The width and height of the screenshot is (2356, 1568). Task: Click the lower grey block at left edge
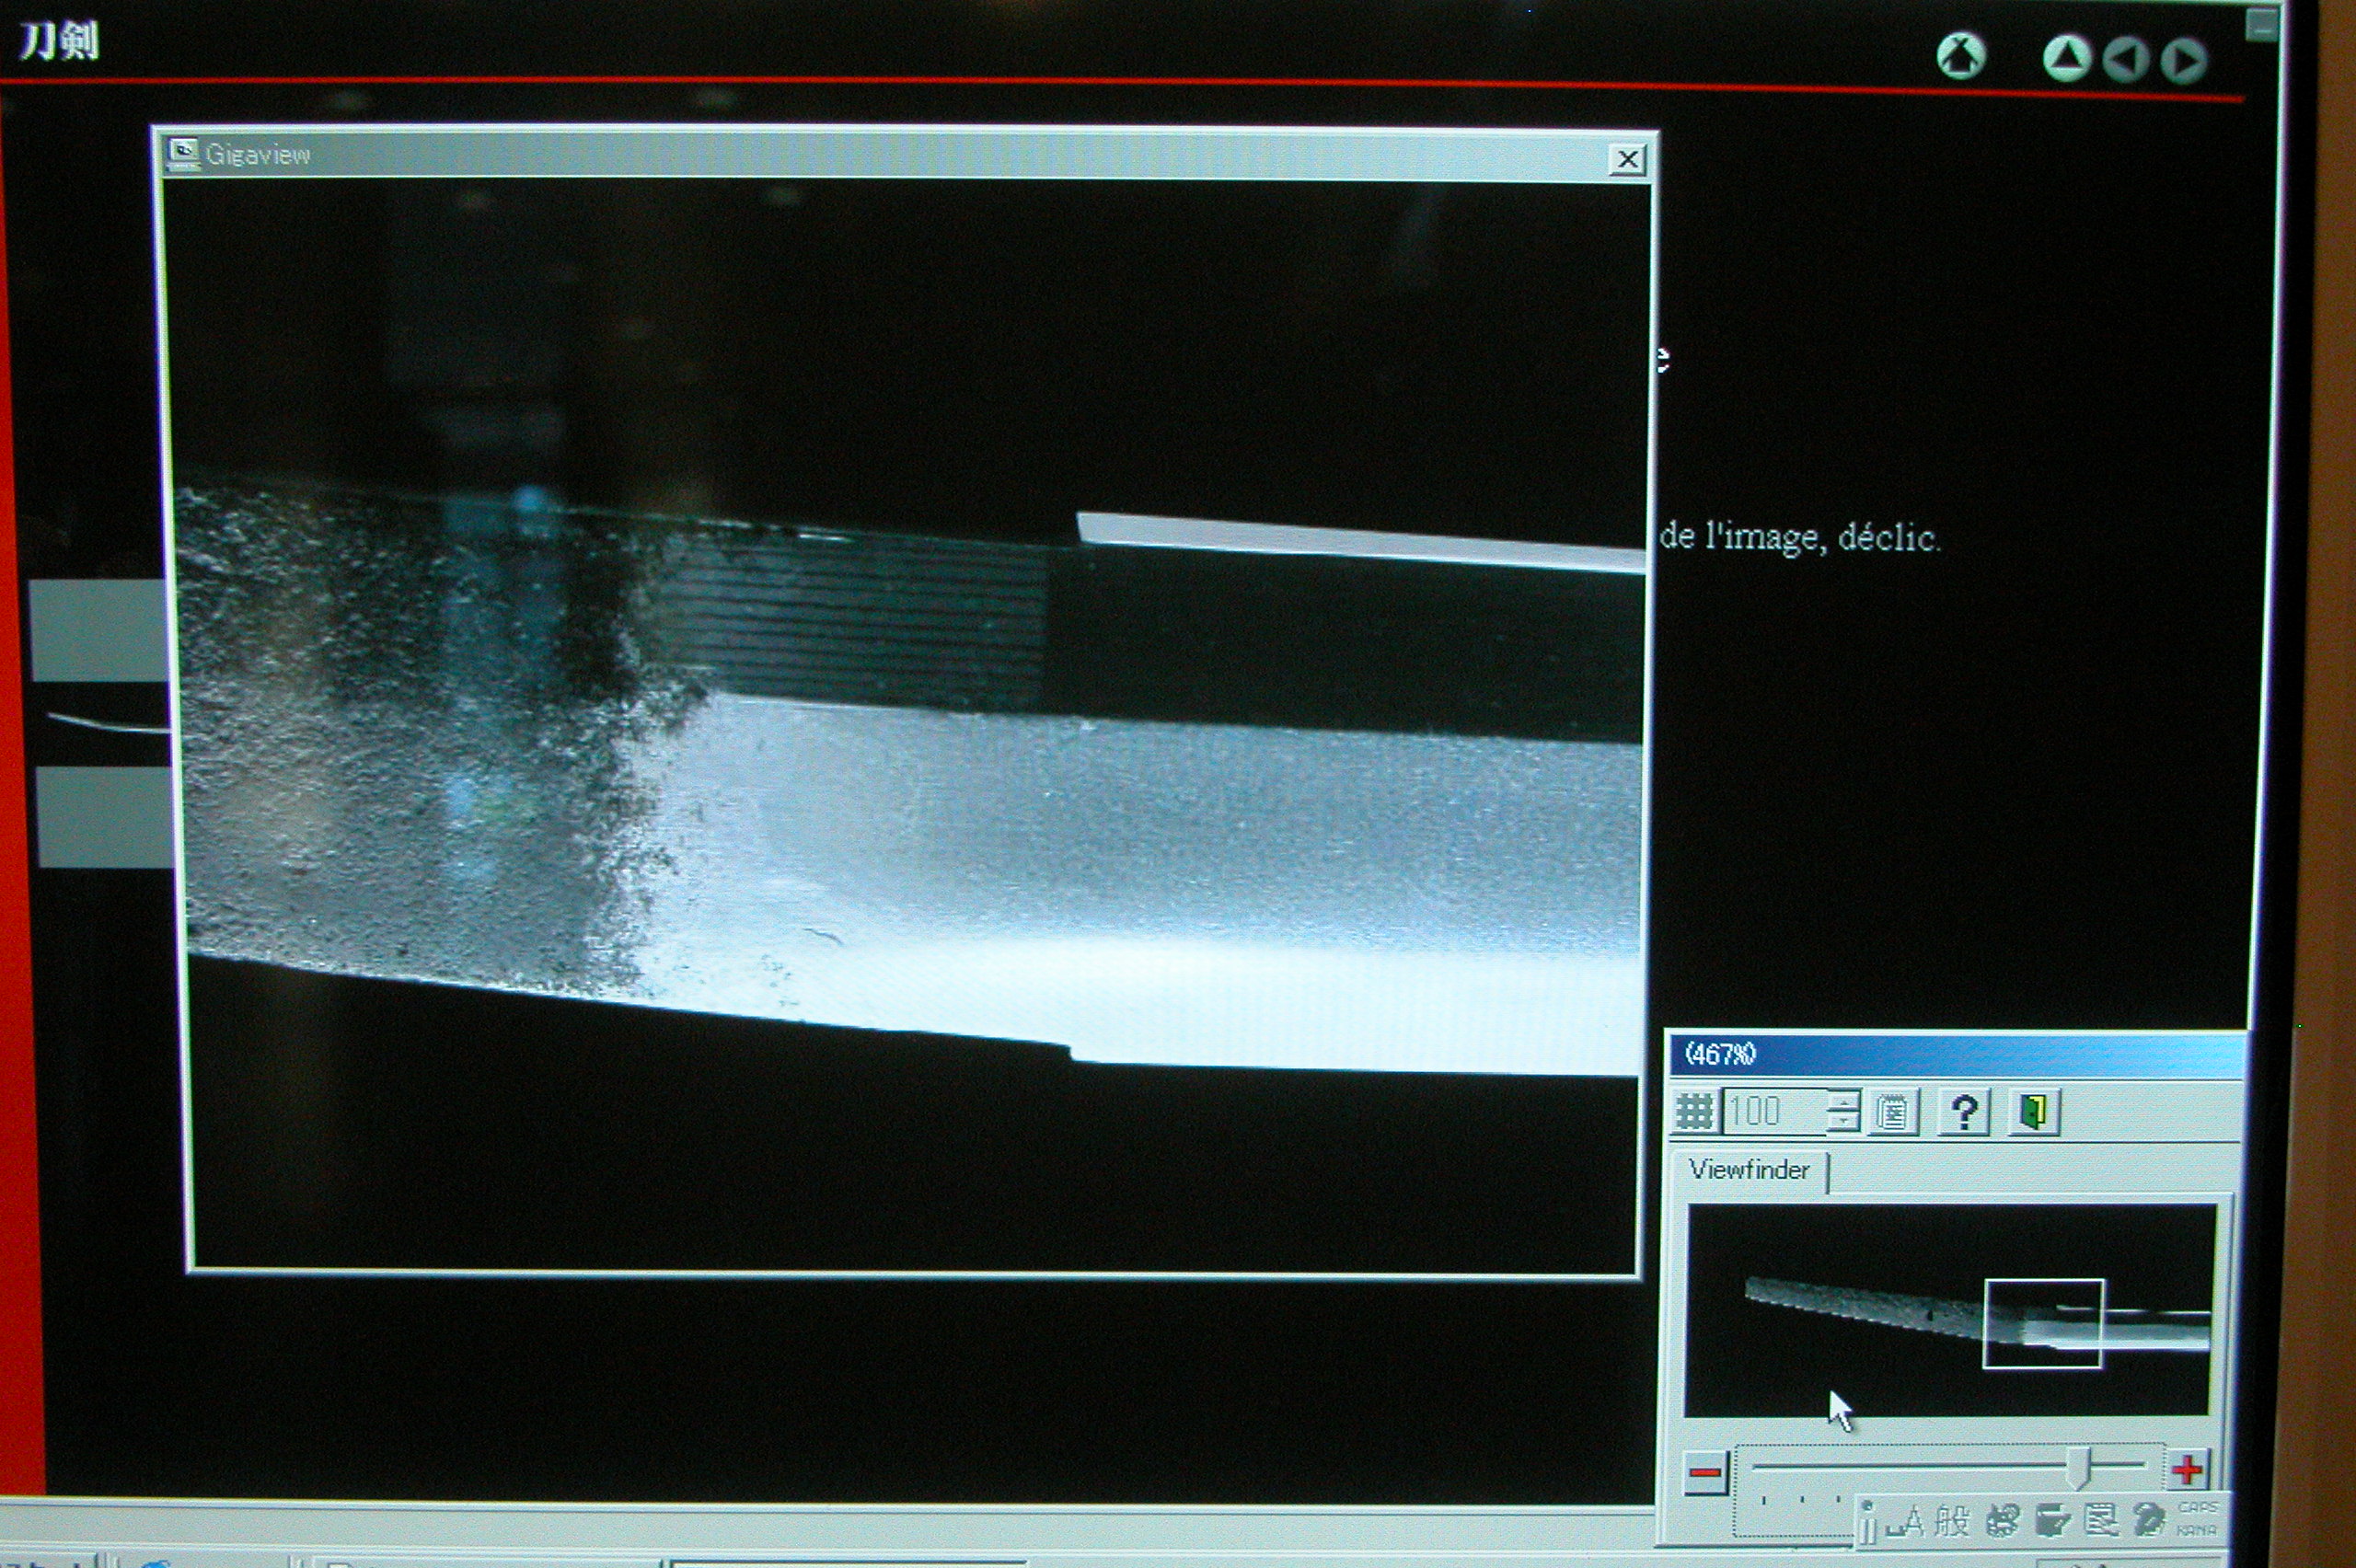[x=104, y=816]
